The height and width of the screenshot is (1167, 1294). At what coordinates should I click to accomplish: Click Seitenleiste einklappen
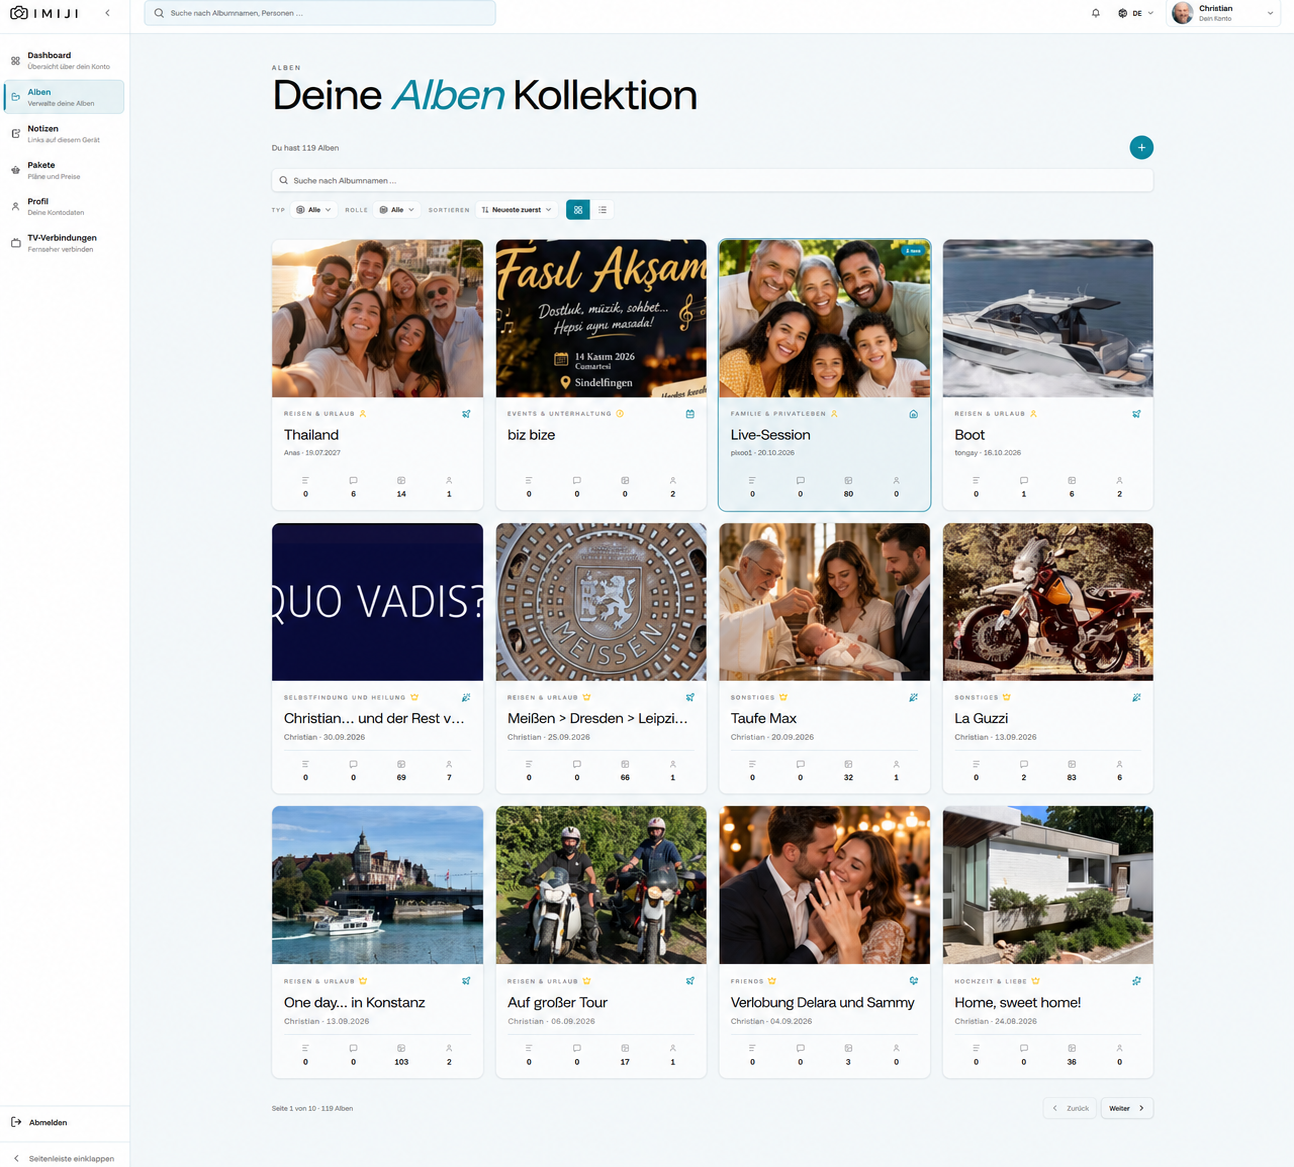(65, 1158)
